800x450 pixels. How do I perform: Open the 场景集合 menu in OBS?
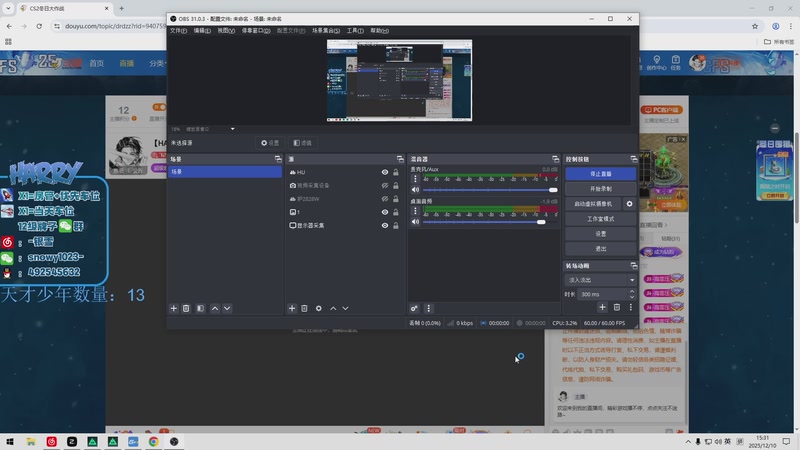point(326,31)
